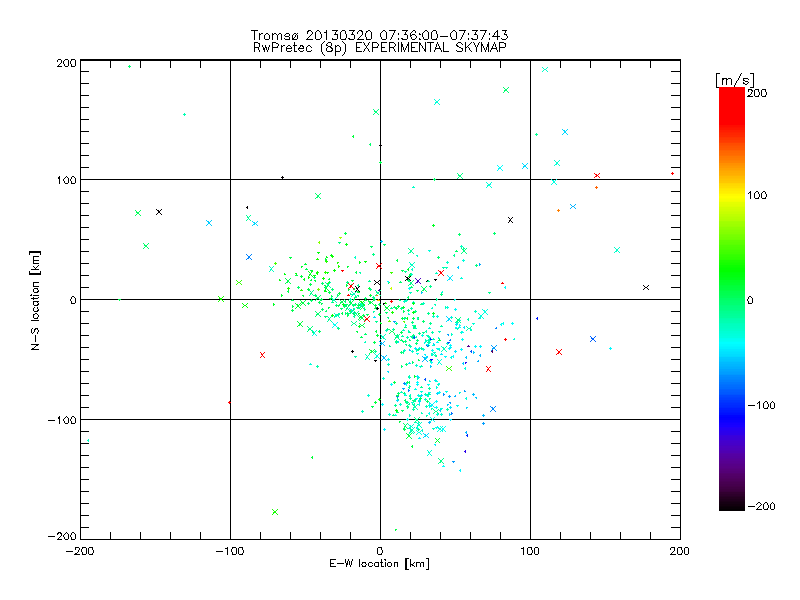
Task: Click the N-S axis tick label -100
Action: (x=62, y=420)
